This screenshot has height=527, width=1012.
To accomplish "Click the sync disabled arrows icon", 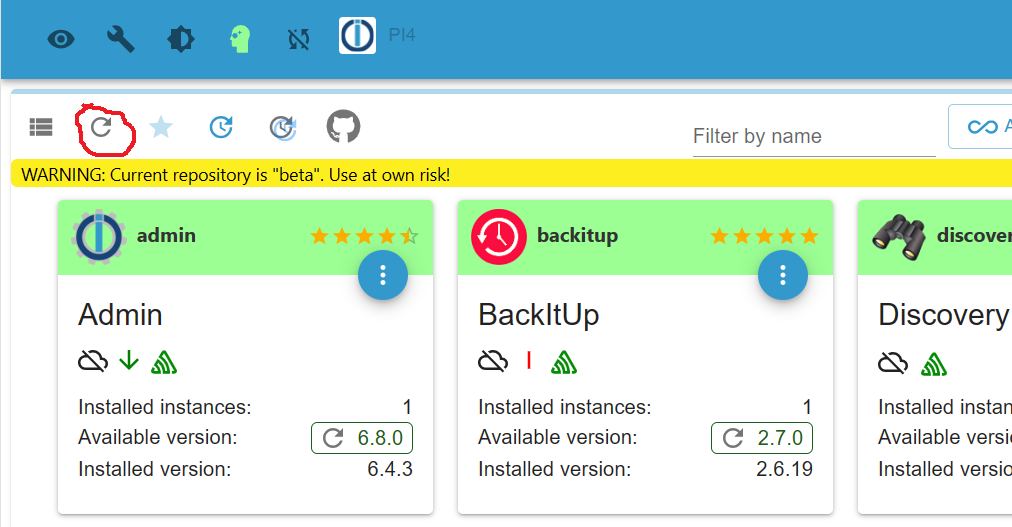I will coord(299,39).
